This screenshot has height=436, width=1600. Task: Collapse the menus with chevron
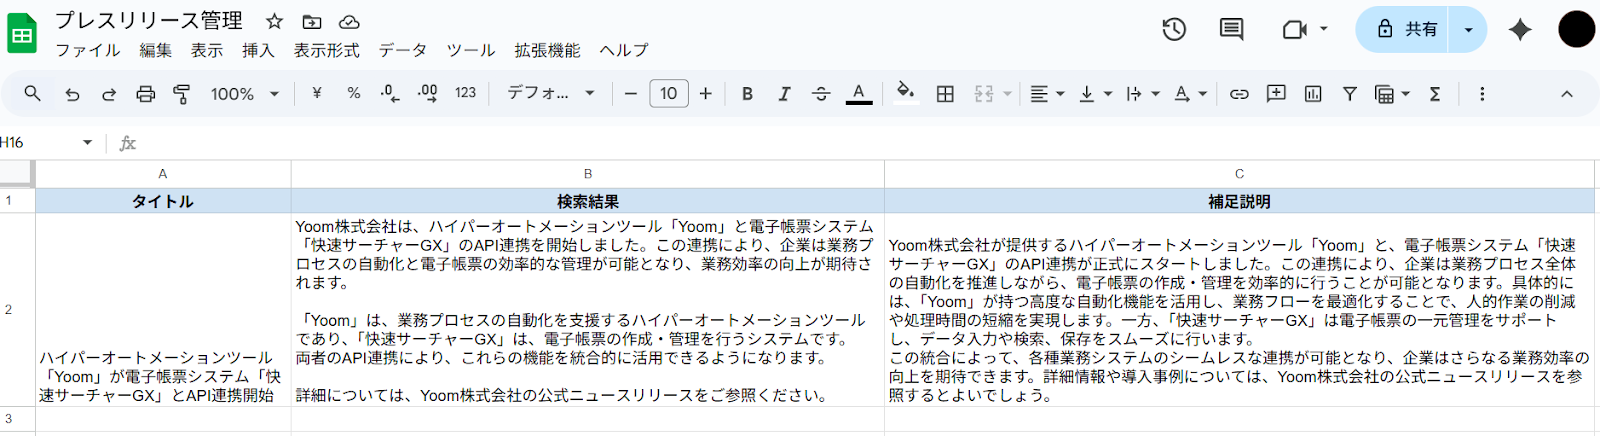1567,93
